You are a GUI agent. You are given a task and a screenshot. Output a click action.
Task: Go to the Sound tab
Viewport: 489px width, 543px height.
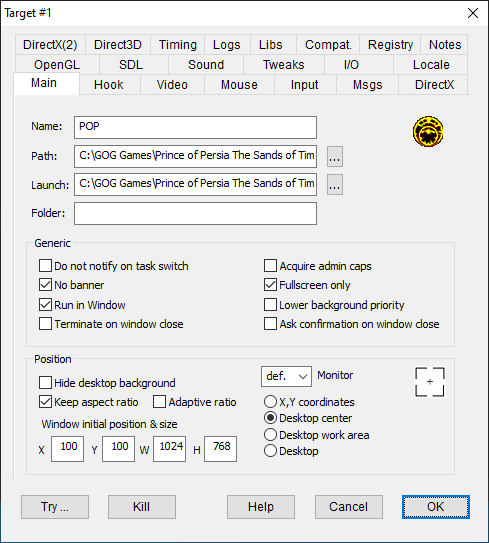[x=206, y=65]
